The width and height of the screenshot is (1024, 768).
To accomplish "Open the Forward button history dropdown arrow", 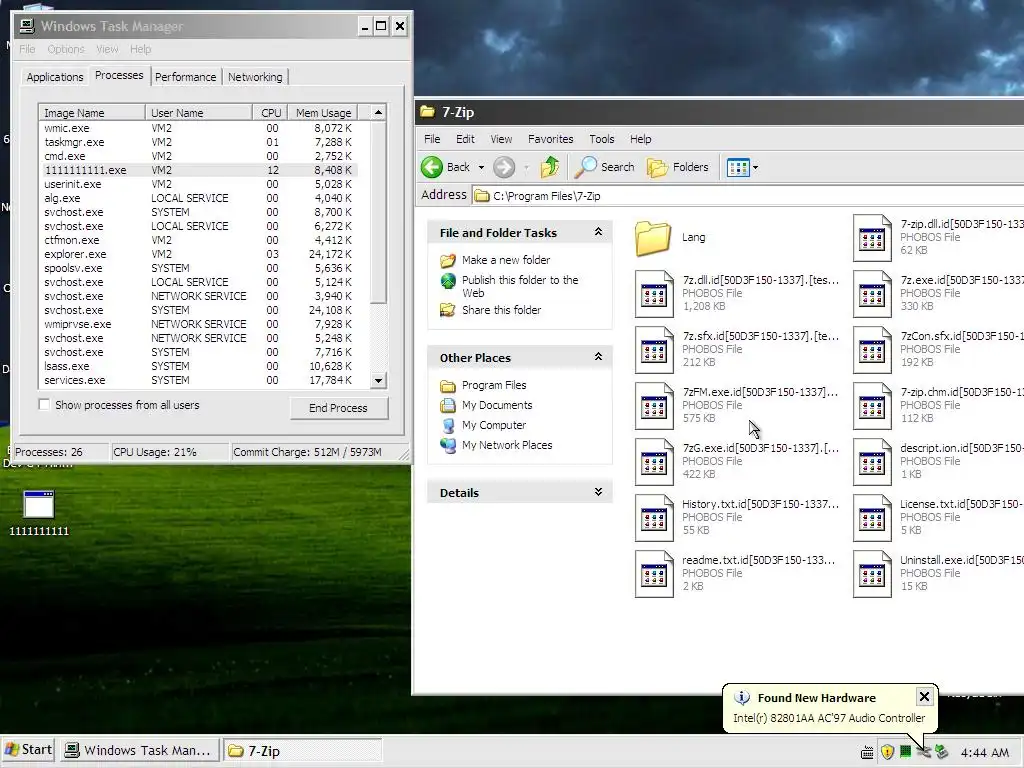I will pos(526,167).
